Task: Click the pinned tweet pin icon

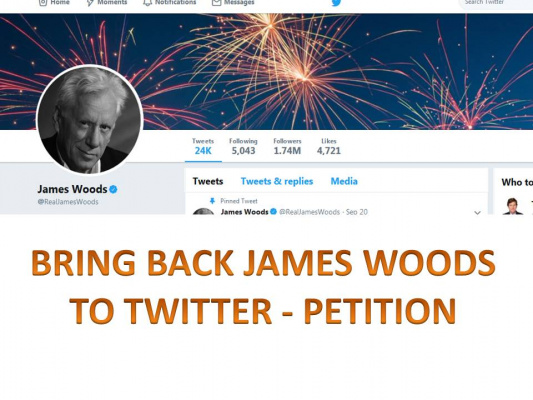Action: 212,201
